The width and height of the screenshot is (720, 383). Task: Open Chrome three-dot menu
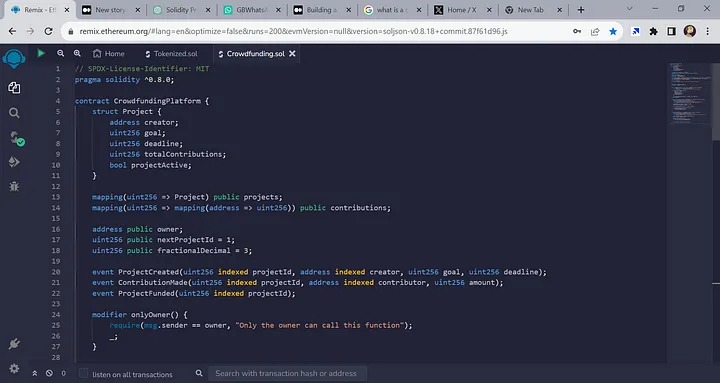(x=708, y=31)
